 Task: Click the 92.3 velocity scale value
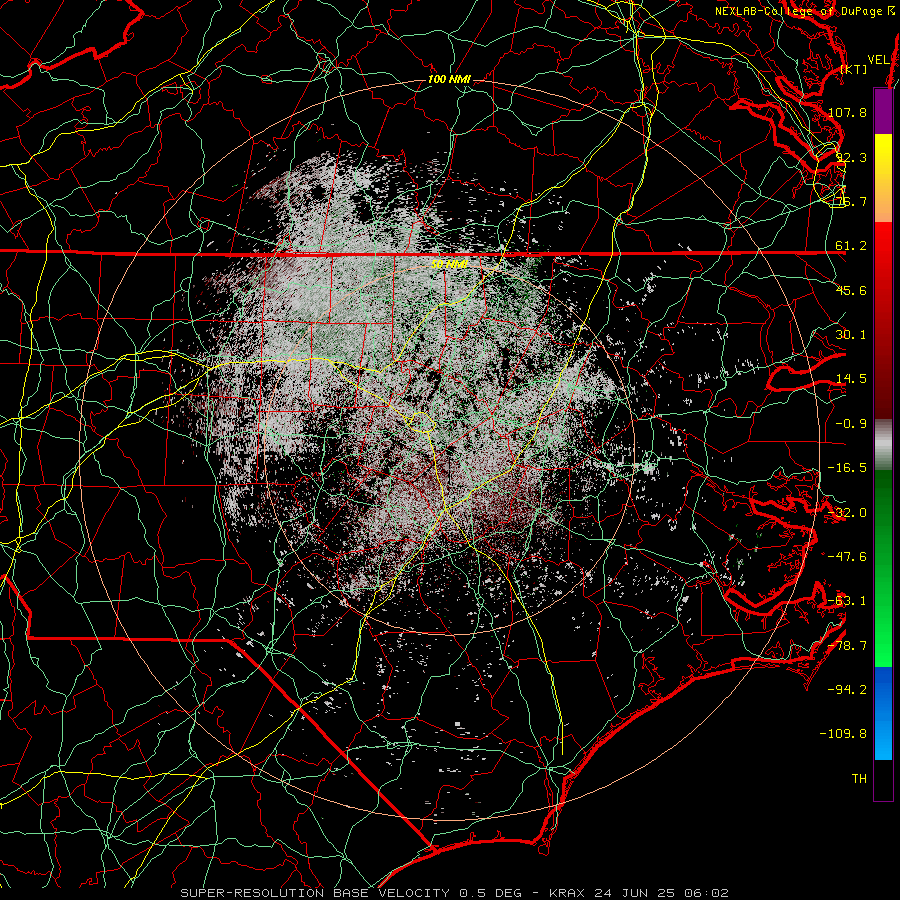point(851,157)
